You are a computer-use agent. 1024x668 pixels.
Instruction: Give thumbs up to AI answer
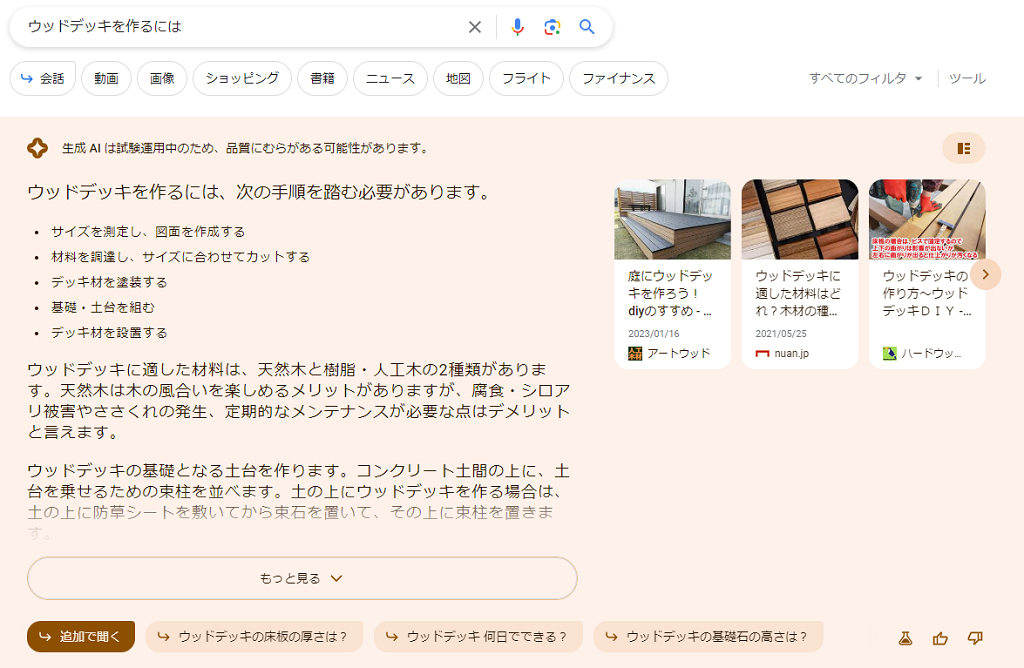(x=940, y=638)
